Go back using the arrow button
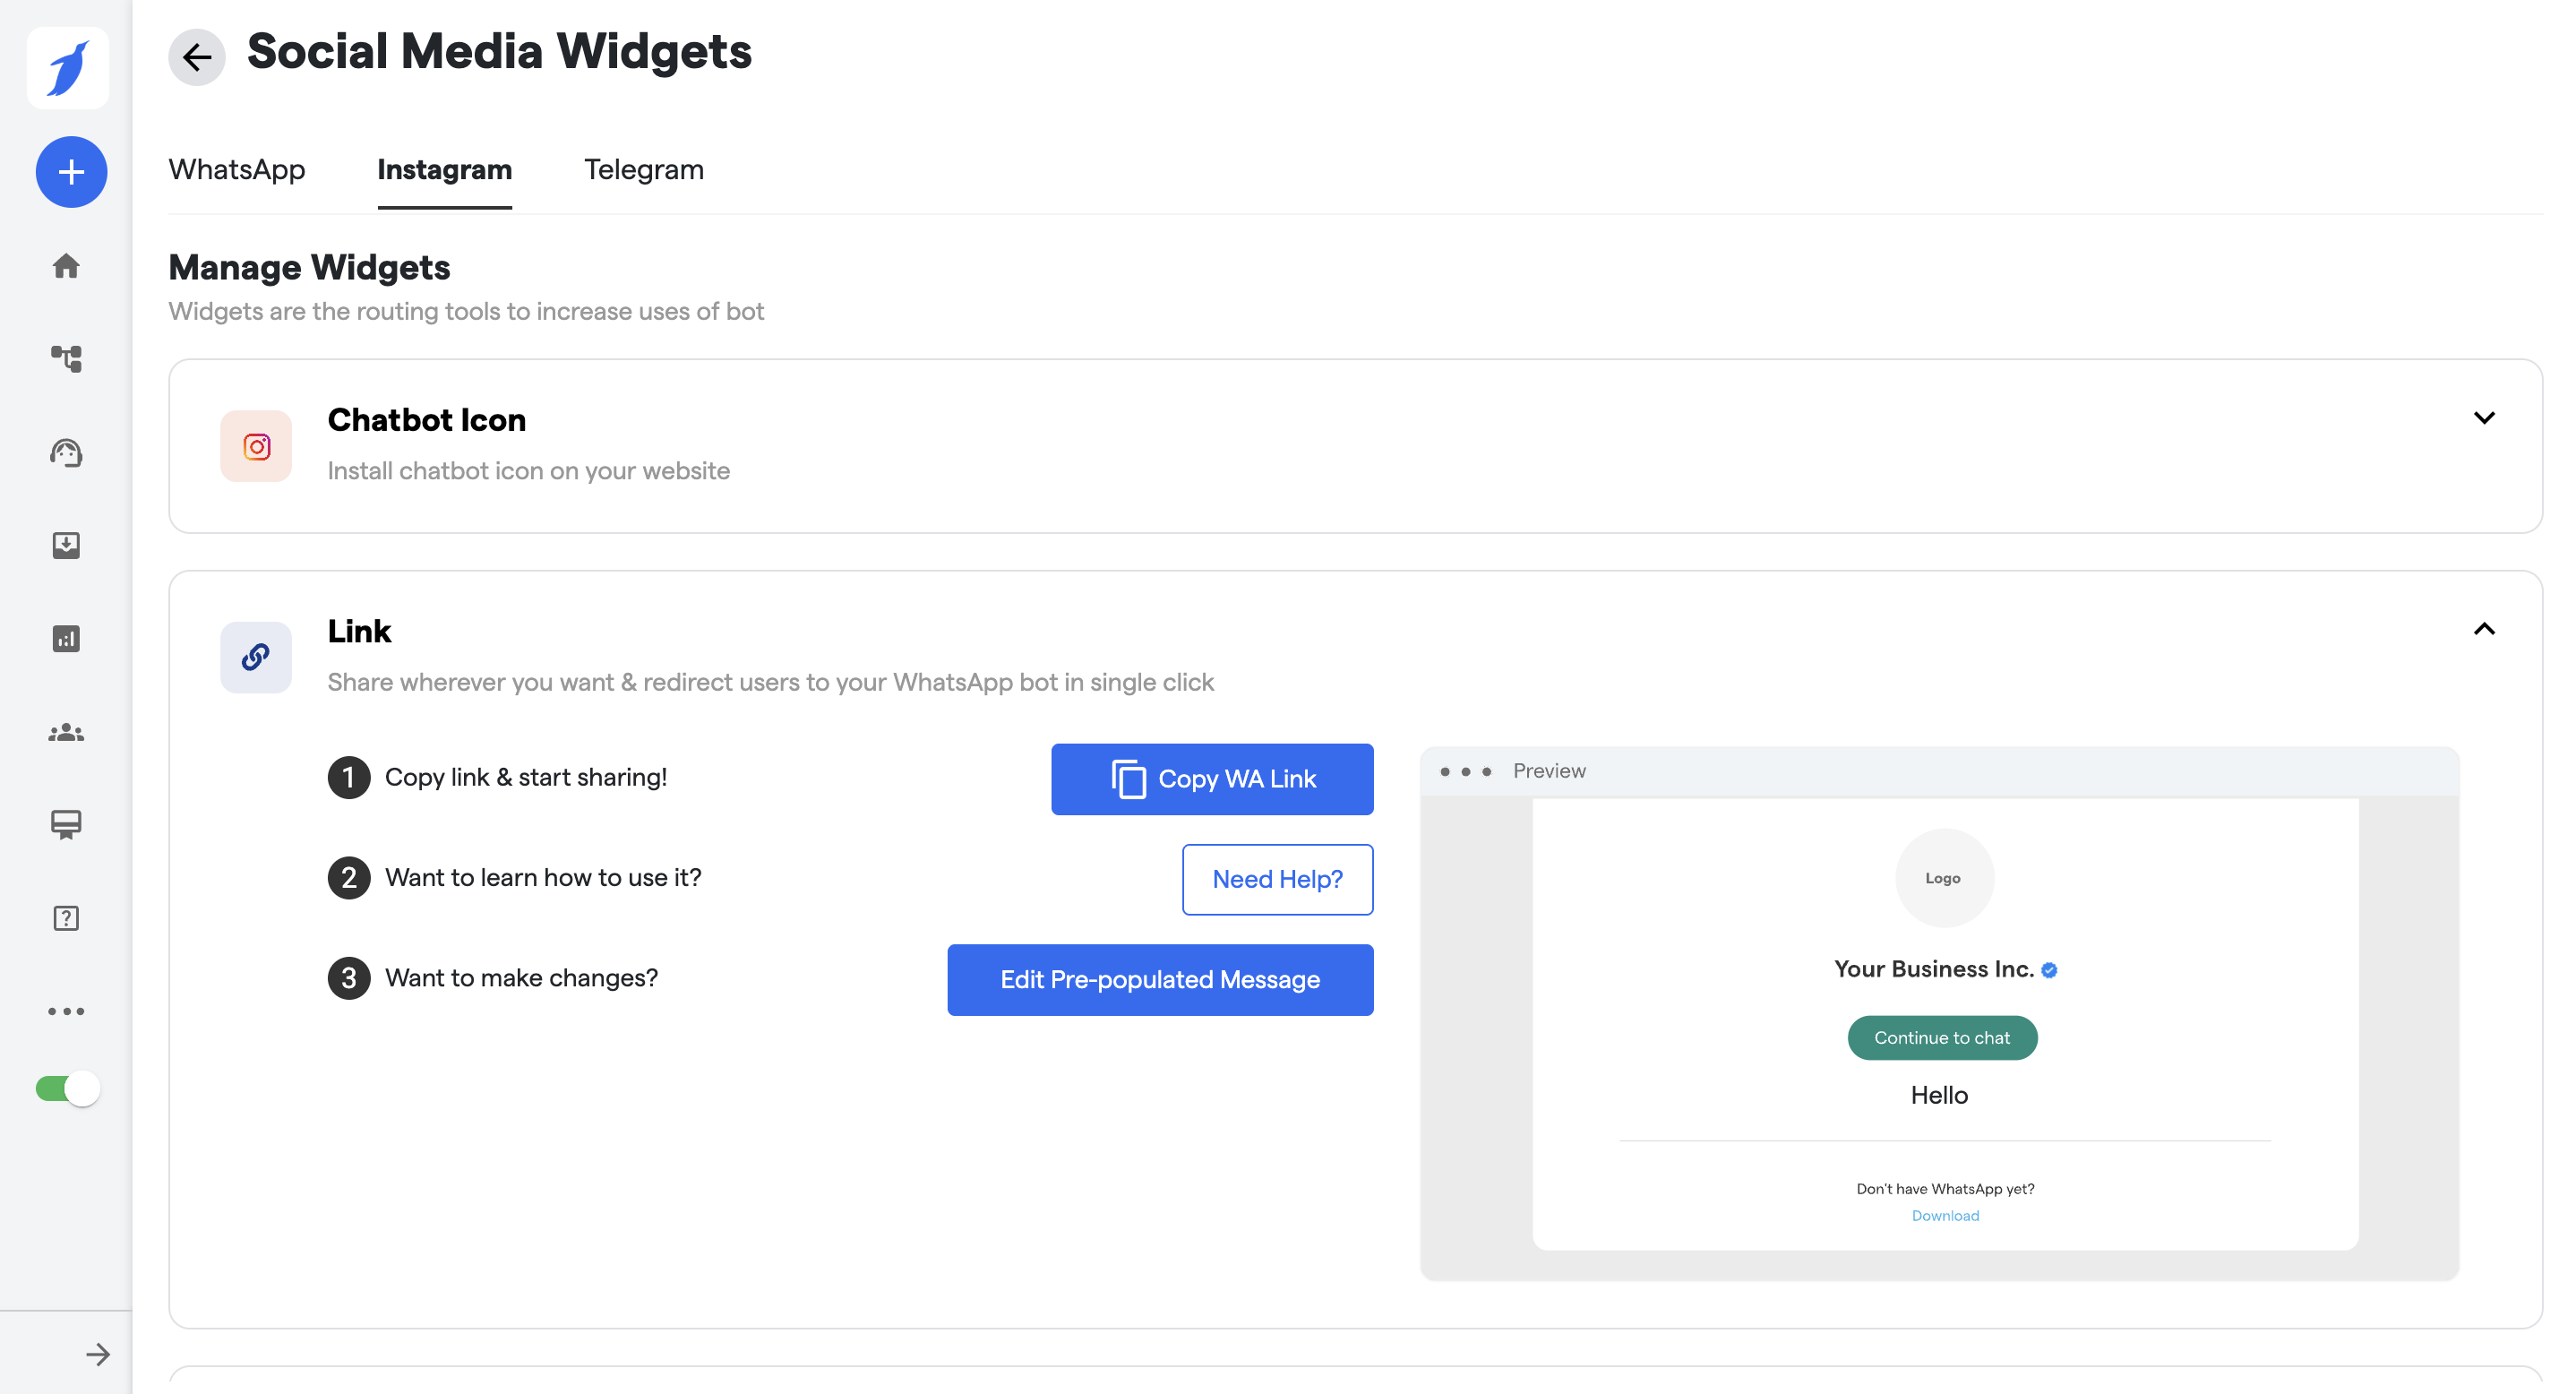This screenshot has height=1394, width=2576. (197, 57)
